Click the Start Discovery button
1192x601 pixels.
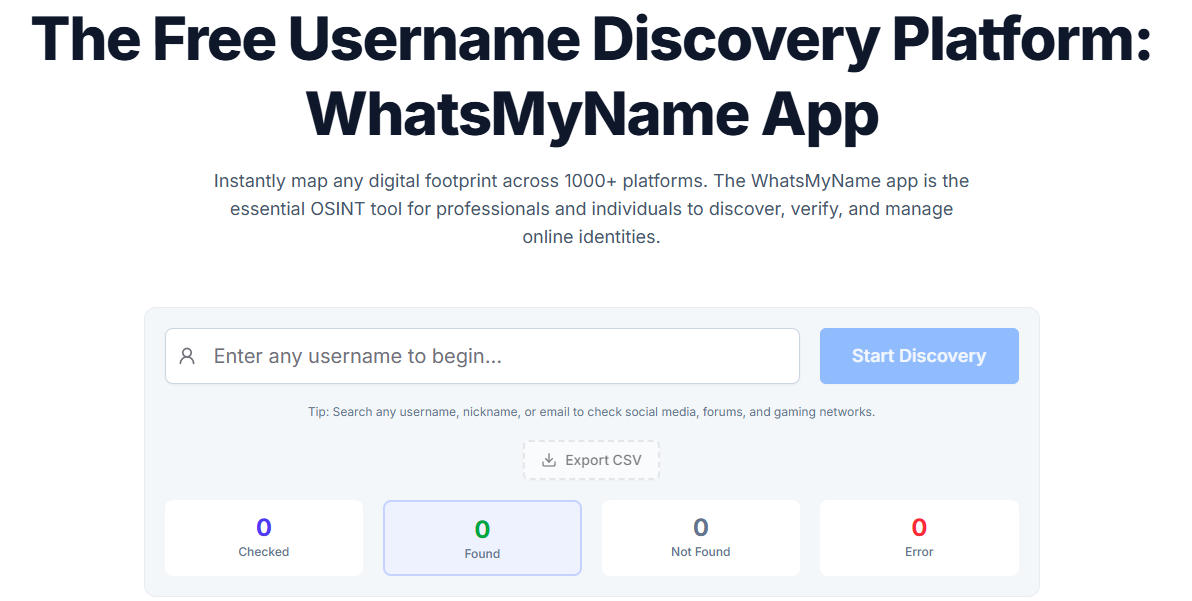(x=919, y=356)
